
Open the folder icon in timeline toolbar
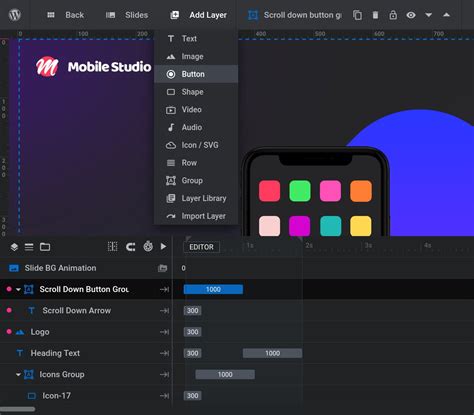coord(45,247)
